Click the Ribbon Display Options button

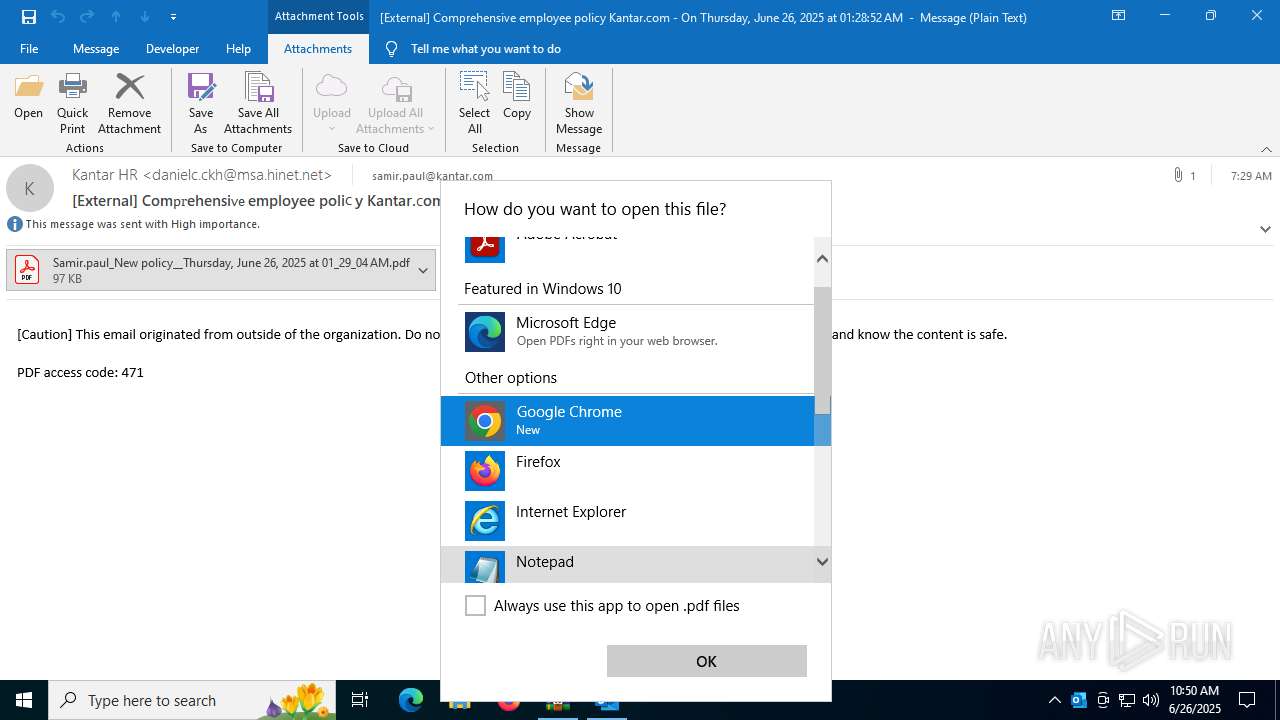(1118, 16)
